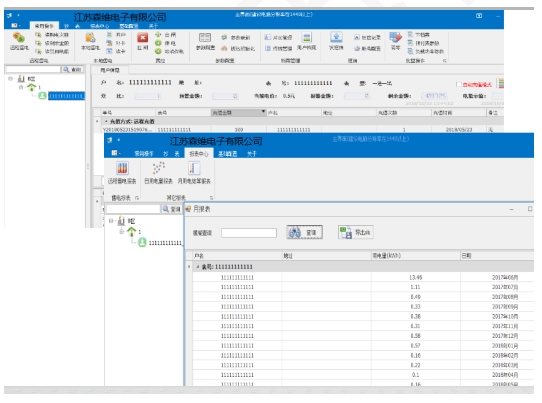The width and height of the screenshot is (542, 403).
Task: Open the 日用电量报表 scatter icon
Action: pos(159,168)
